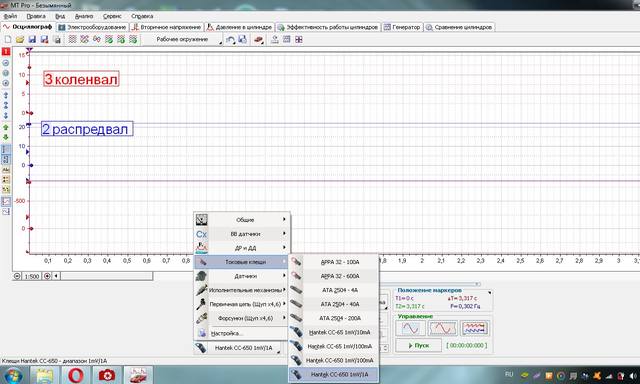Click the save-as floppy icon with red mark
The height and width of the screenshot is (384, 640).
[x=44, y=40]
